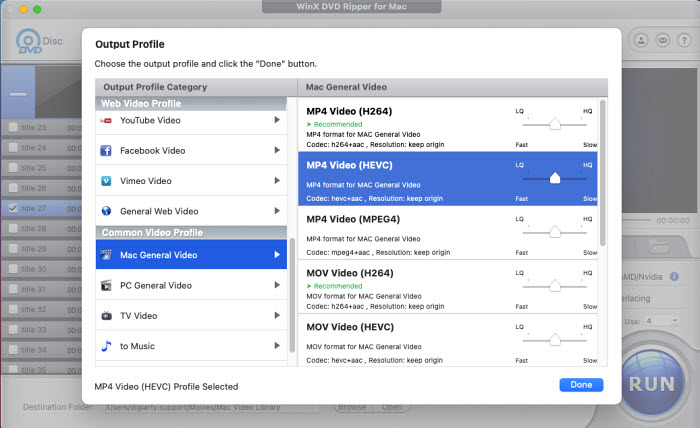Click the title 32 row text
This screenshot has width=700, height=428.
click(34, 309)
